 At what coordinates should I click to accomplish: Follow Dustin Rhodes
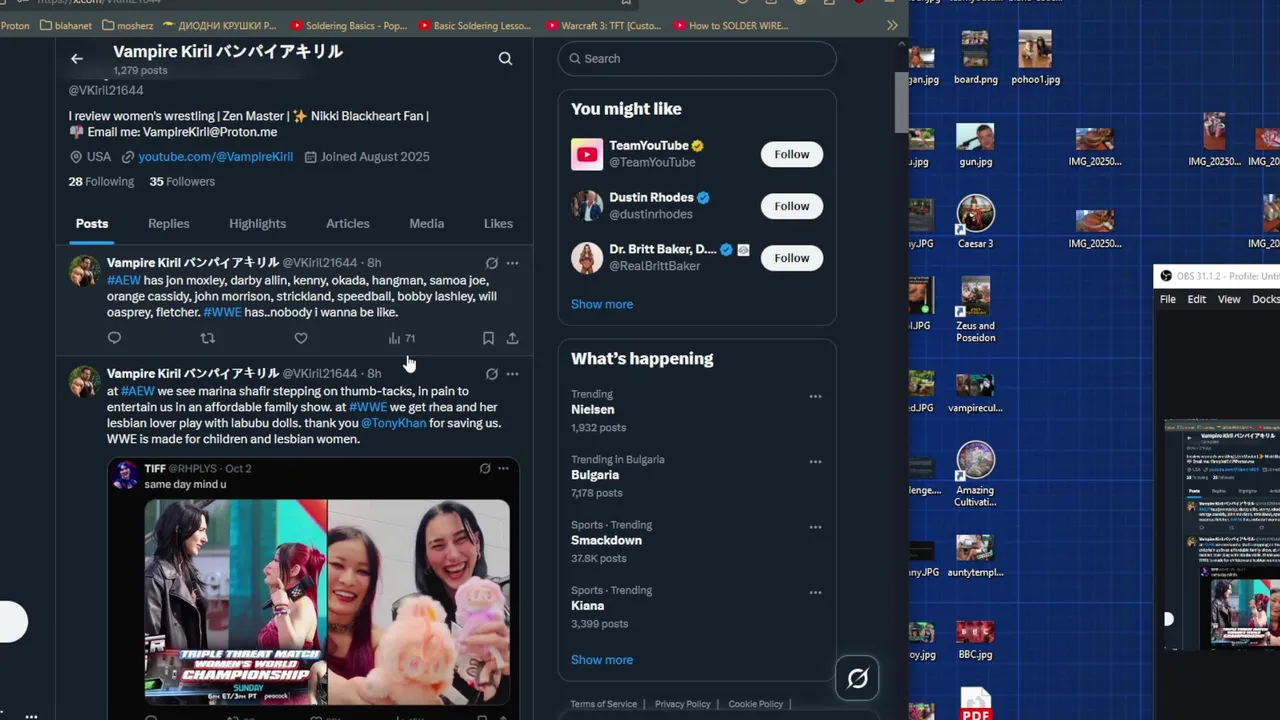click(x=791, y=206)
